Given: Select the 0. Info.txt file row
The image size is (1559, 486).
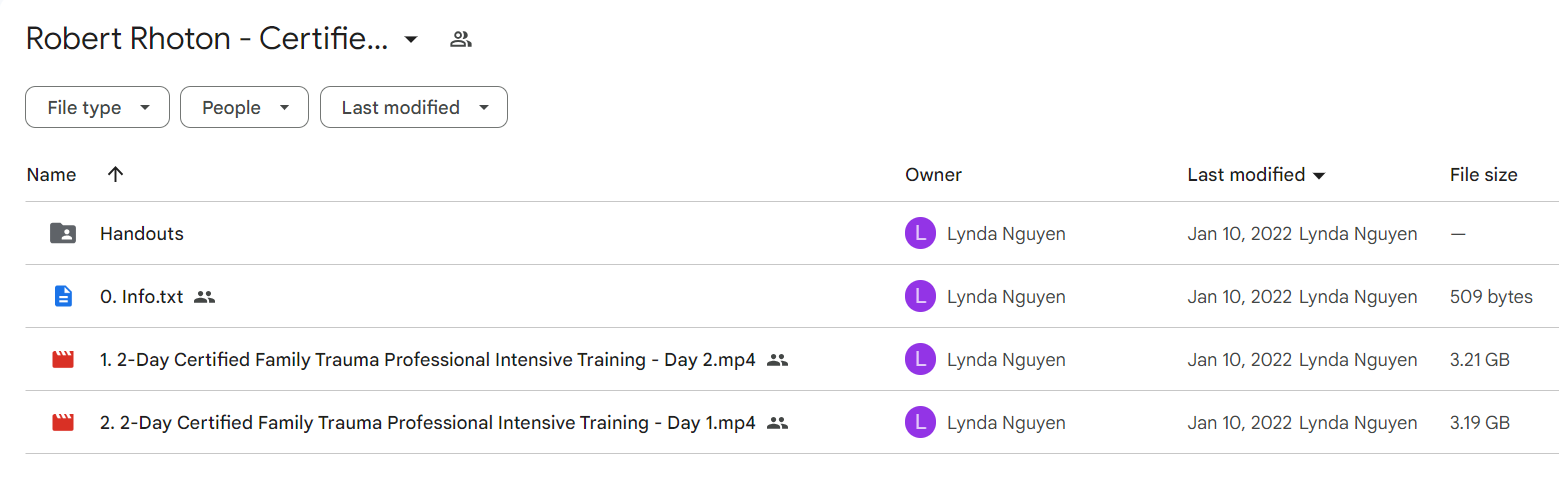Looking at the screenshot, I should [x=779, y=297].
